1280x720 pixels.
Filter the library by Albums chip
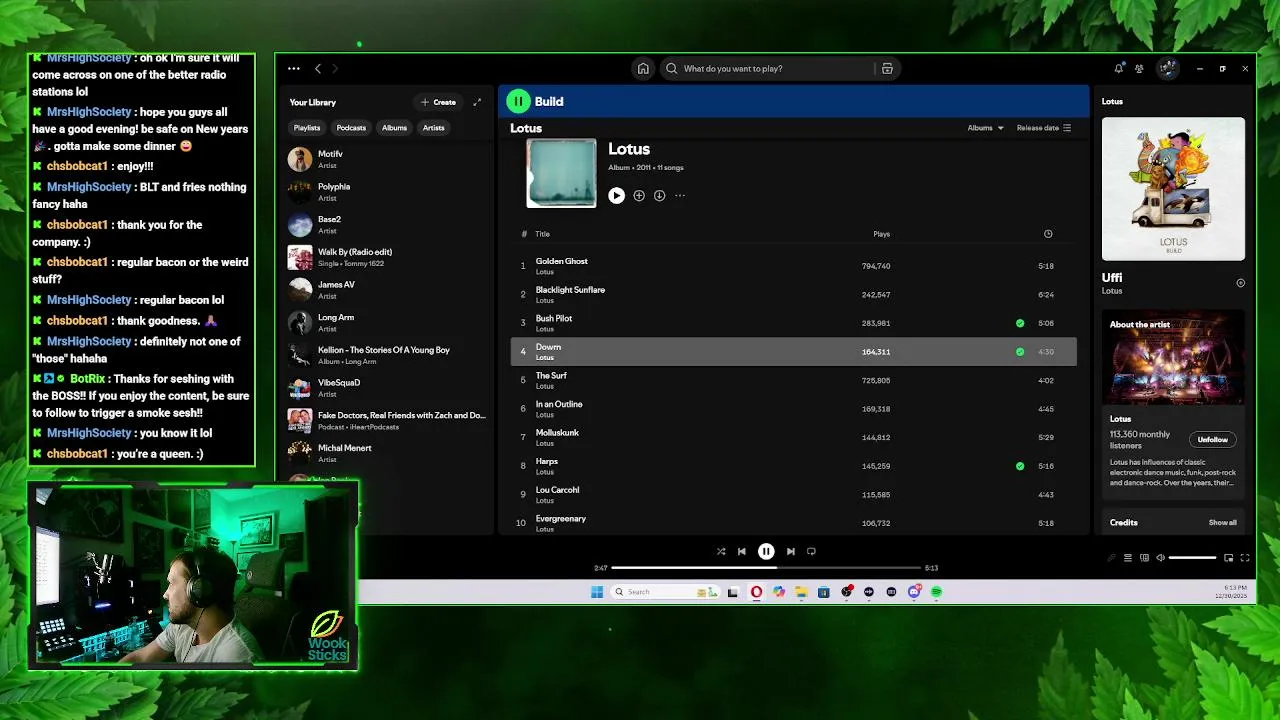(394, 128)
